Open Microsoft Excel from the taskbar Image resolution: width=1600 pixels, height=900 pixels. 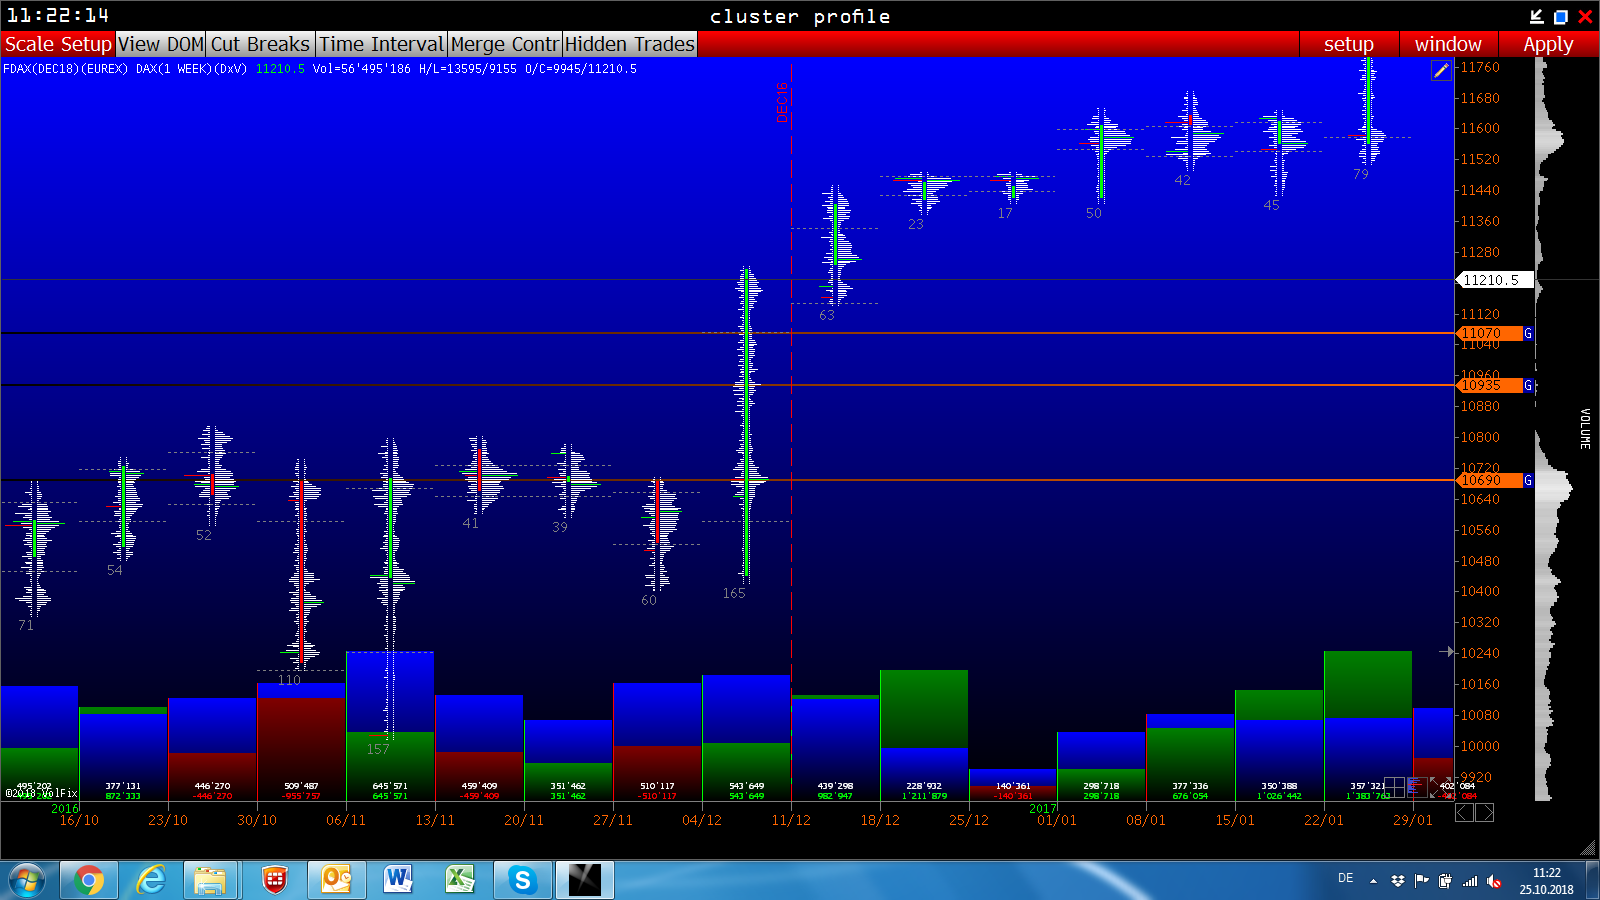460,880
